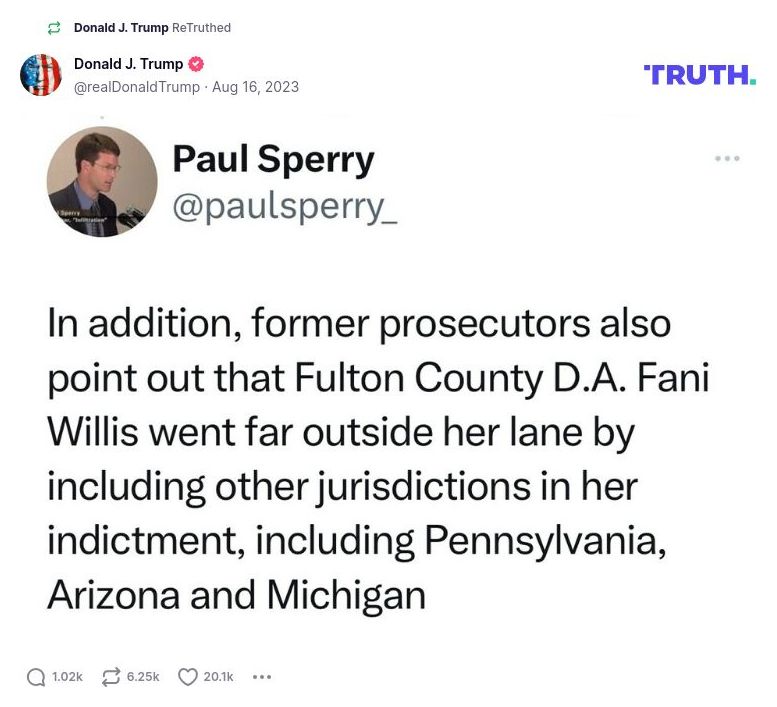This screenshot has height=707, width=777.
Task: Click the @paulsperry_ handle
Action: [284, 206]
